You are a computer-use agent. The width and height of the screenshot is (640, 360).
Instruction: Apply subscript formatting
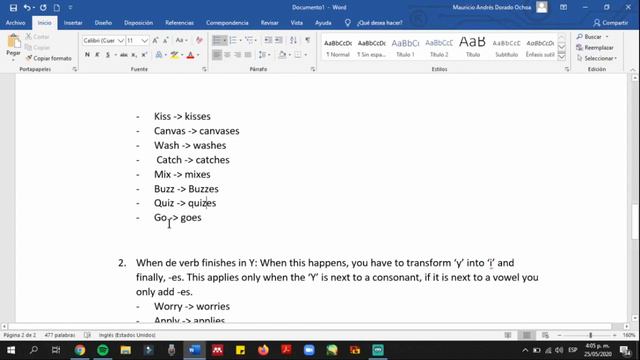pyautogui.click(x=134, y=55)
